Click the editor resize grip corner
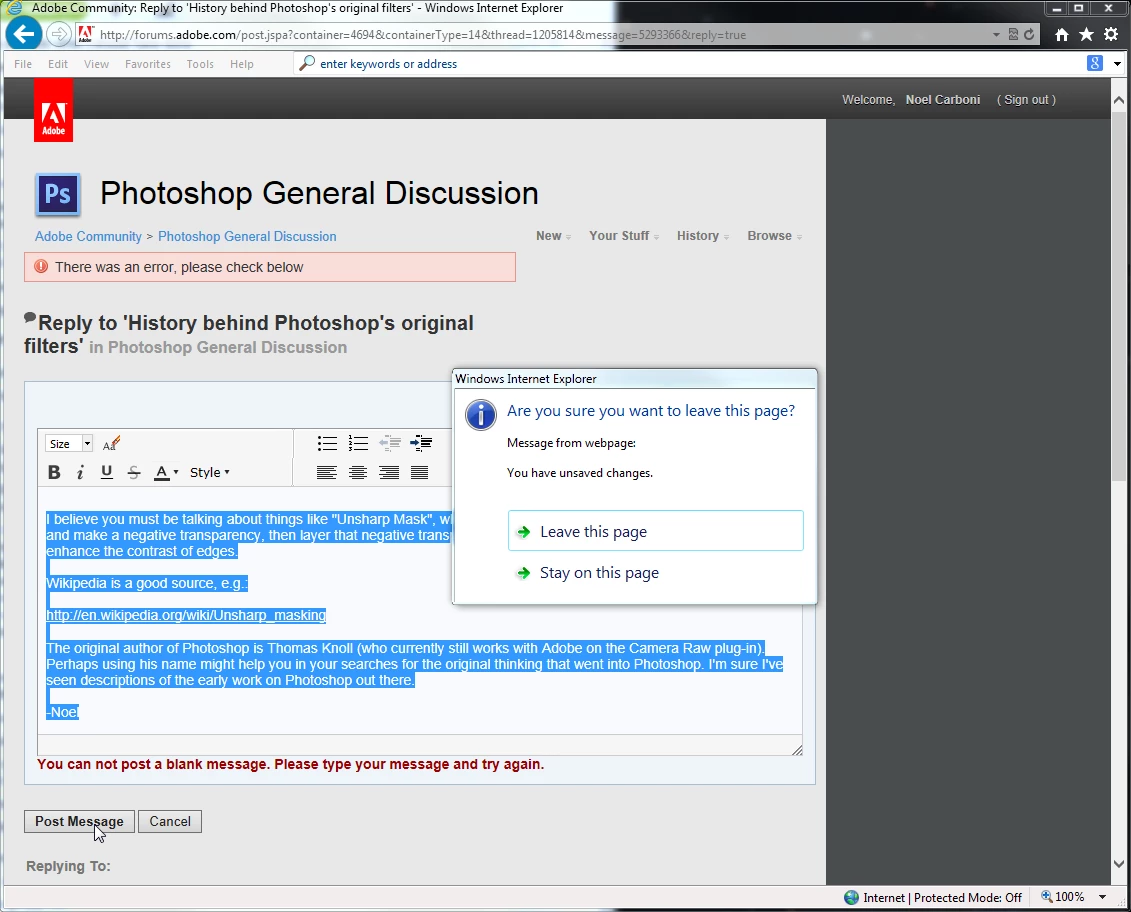This screenshot has height=912, width=1131. click(x=796, y=750)
